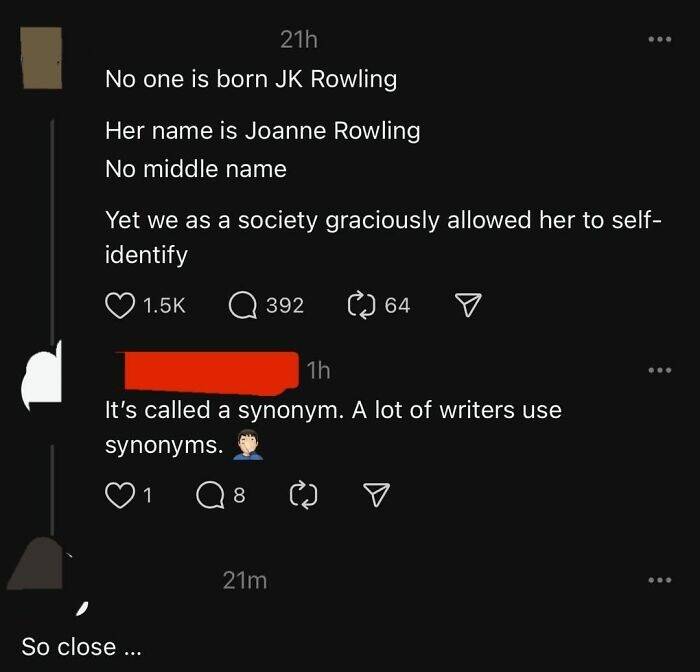Like the synonym reply heart icon
This screenshot has width=700, height=672.
coord(120,495)
